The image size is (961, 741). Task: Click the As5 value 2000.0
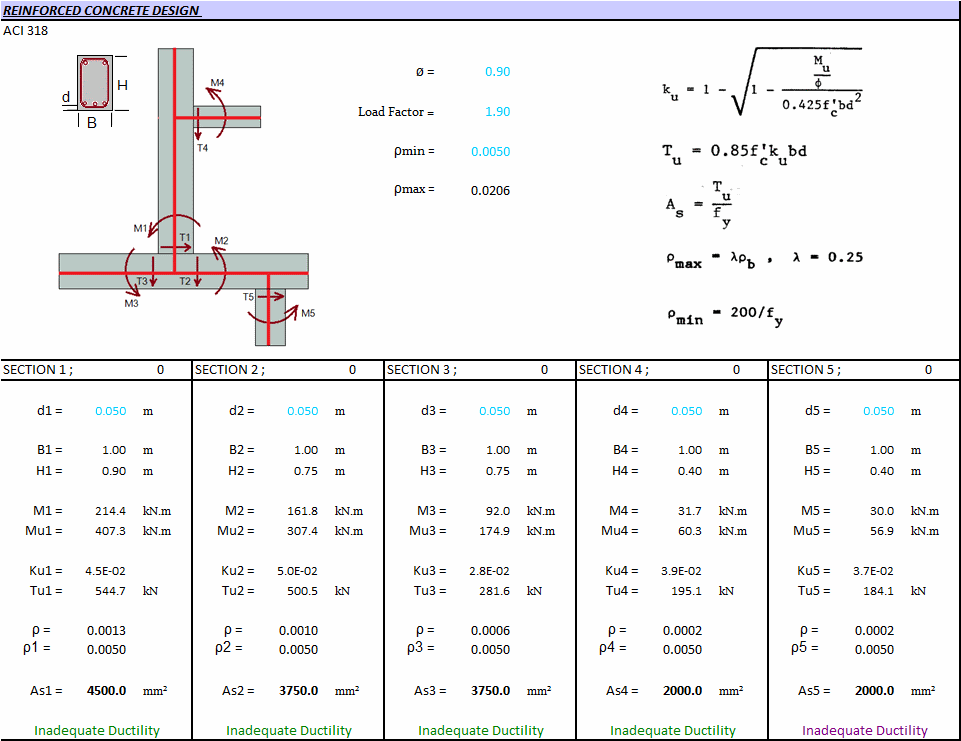pyautogui.click(x=875, y=691)
